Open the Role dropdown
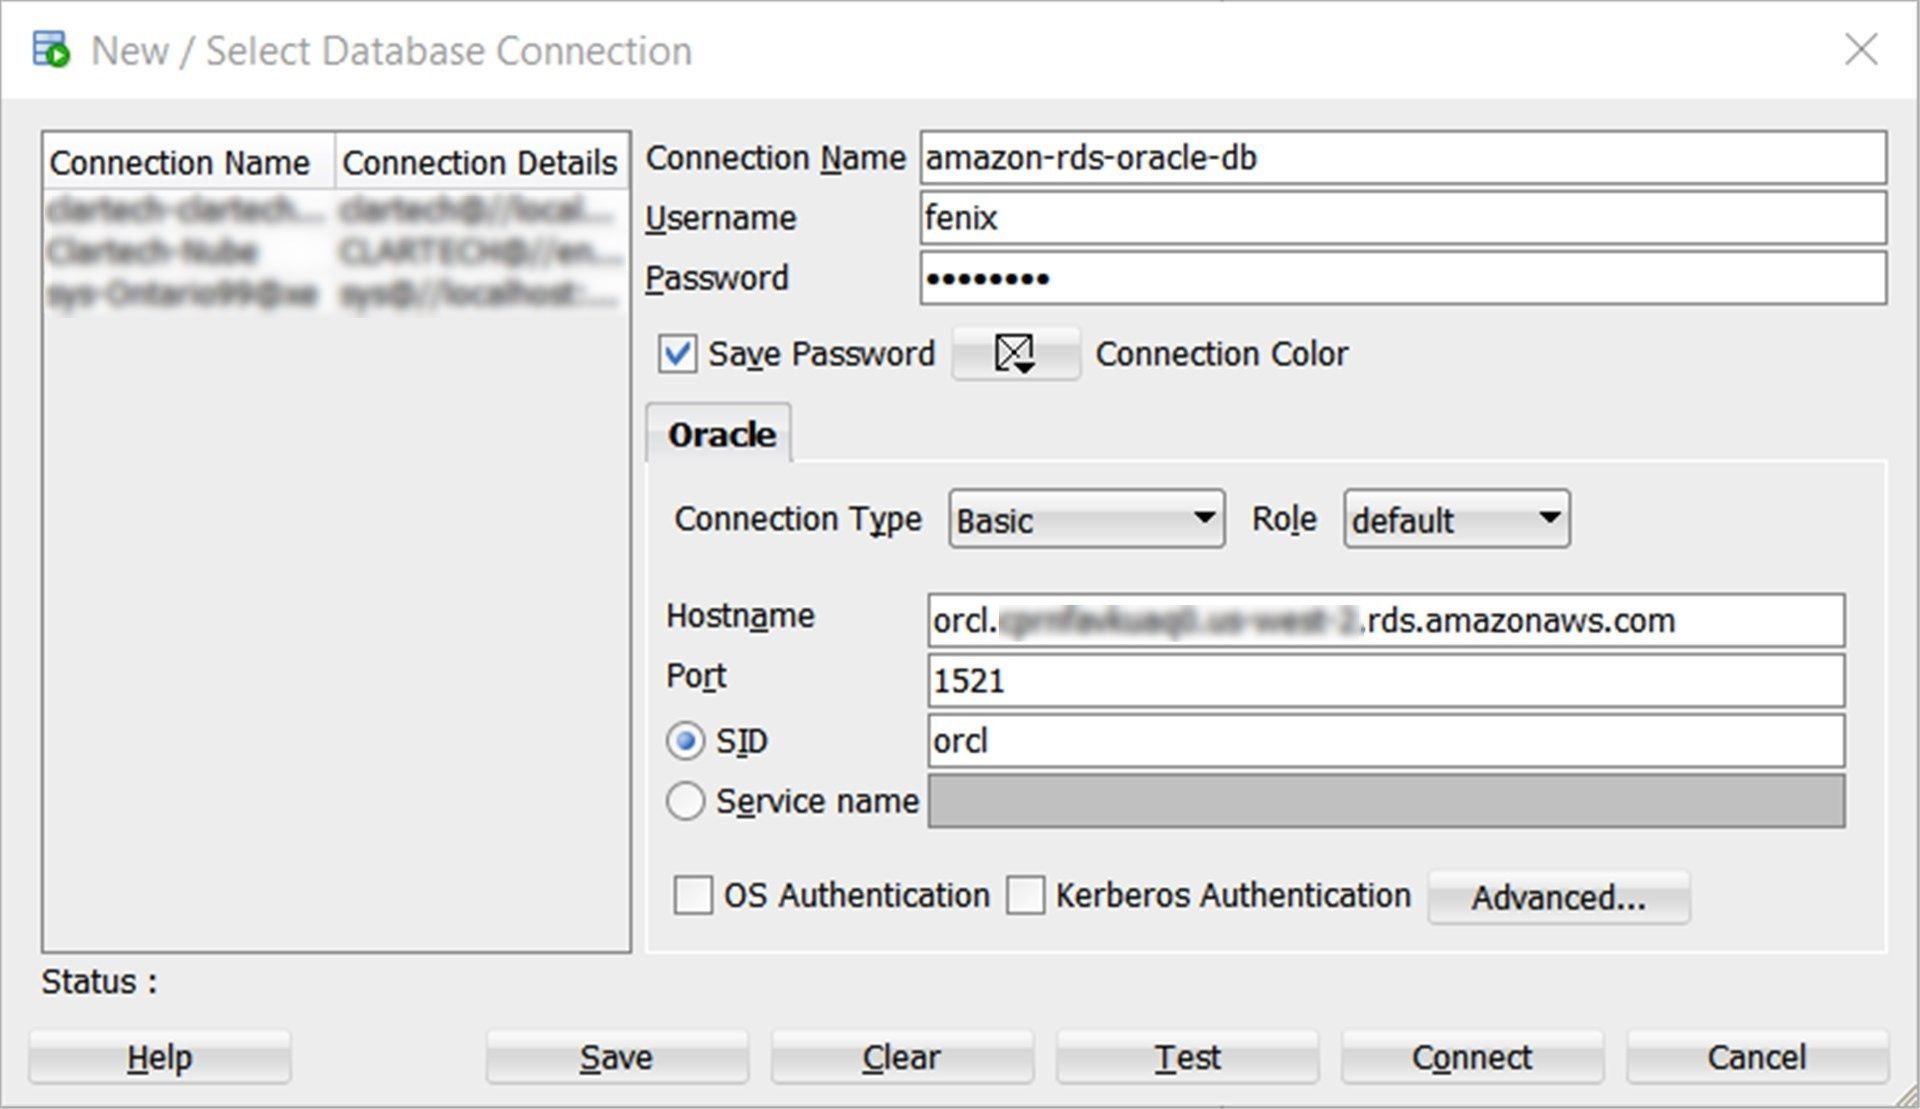This screenshot has width=1920, height=1109. pos(1456,519)
